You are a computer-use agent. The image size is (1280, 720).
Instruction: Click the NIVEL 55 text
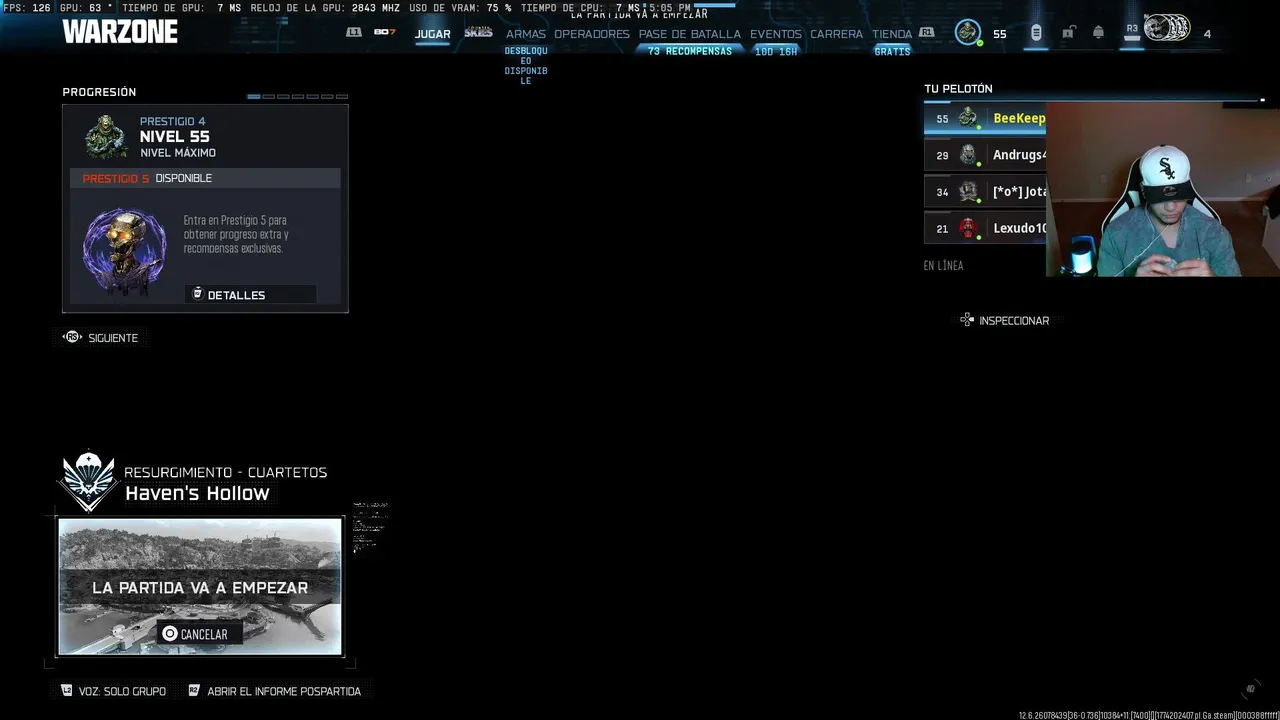click(x=174, y=137)
